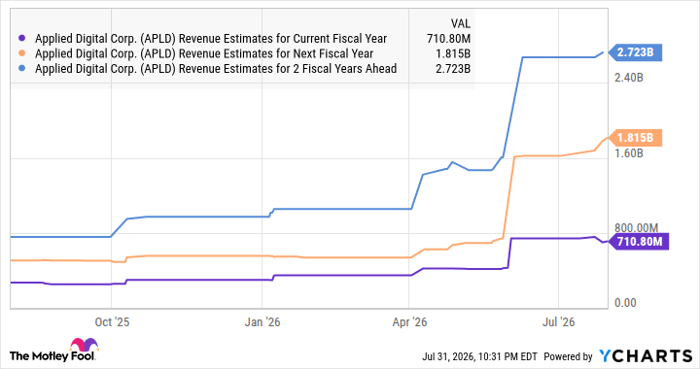Click the VAL column header

460,24
